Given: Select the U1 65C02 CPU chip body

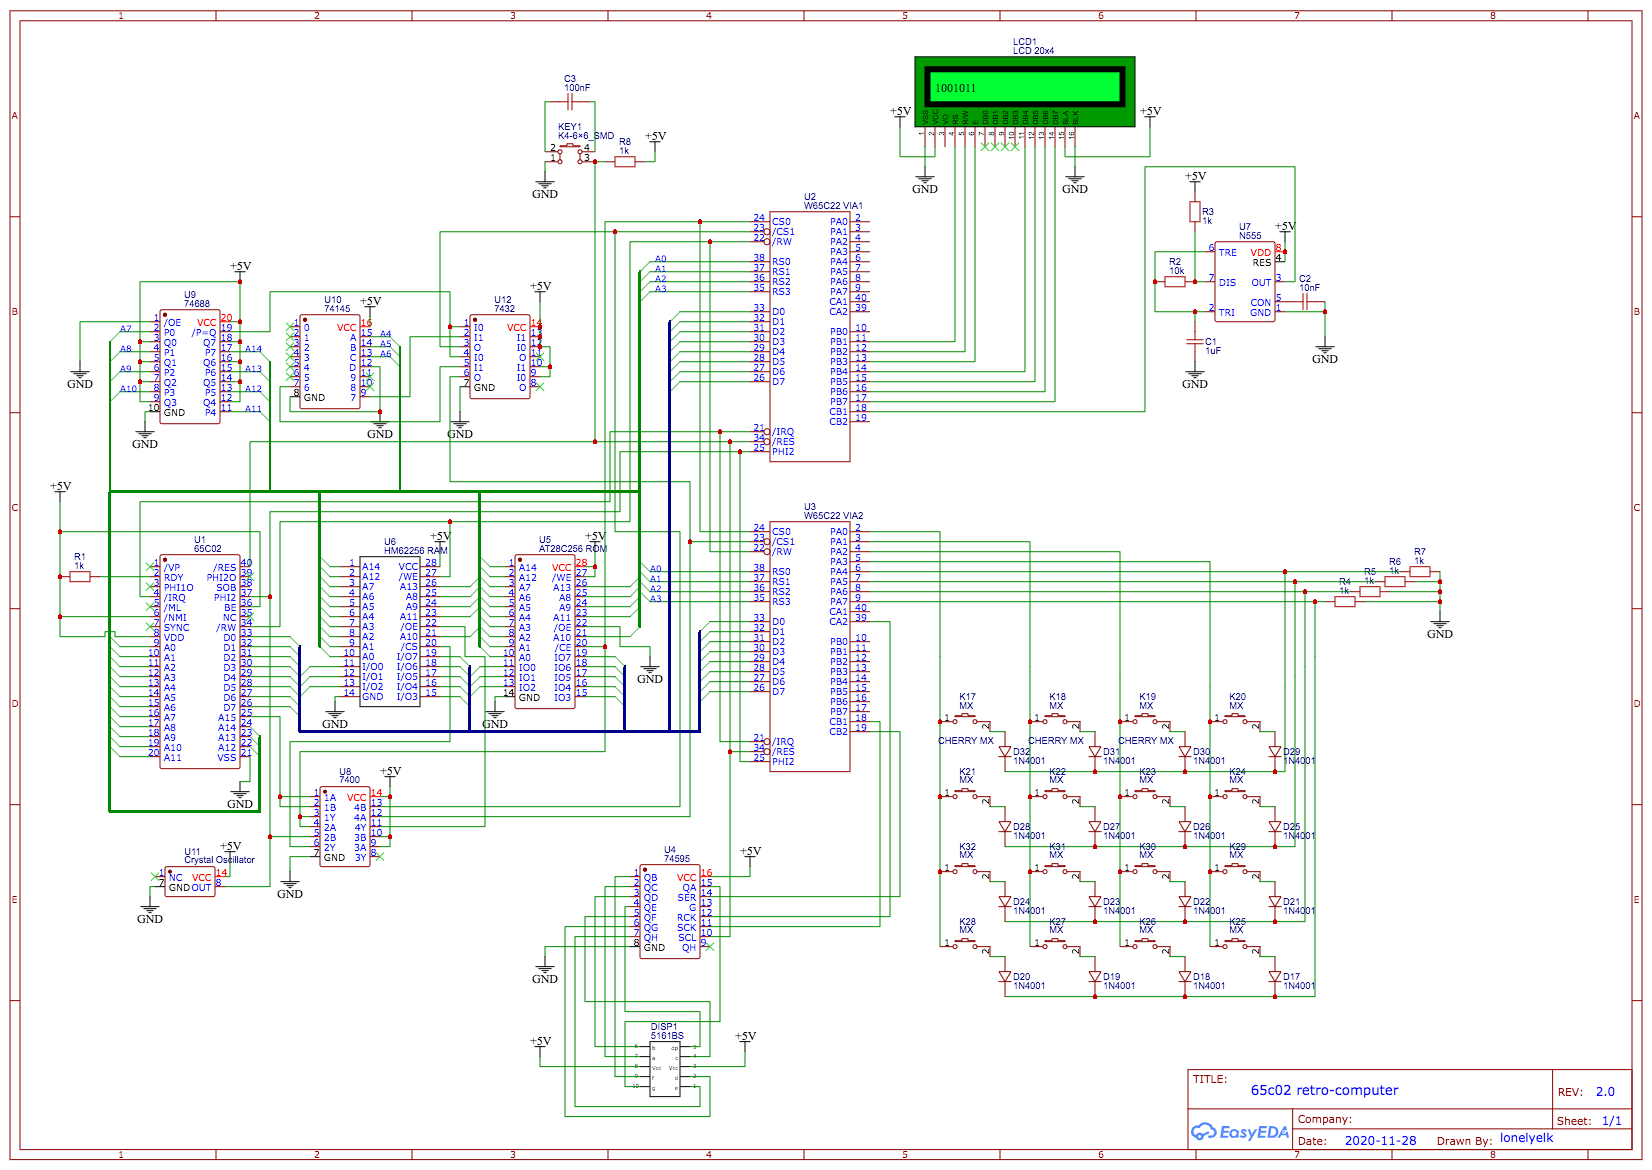Looking at the screenshot, I should pos(200,661).
